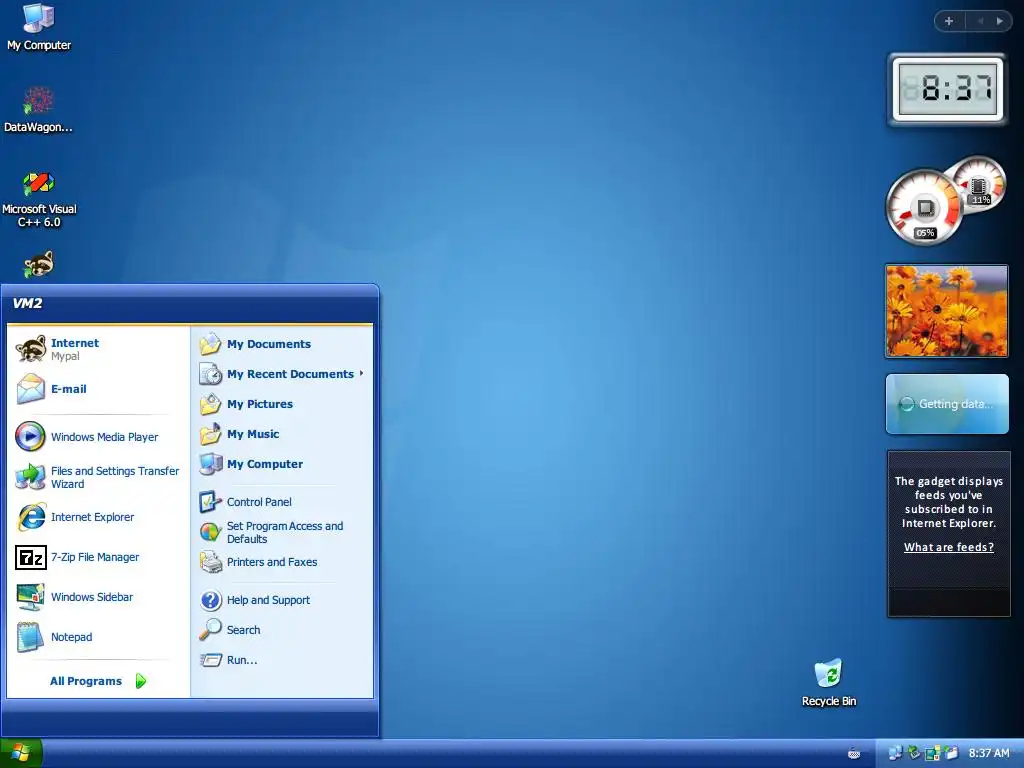Launch Windows Media Player
This screenshot has height=768, width=1024.
(98, 437)
